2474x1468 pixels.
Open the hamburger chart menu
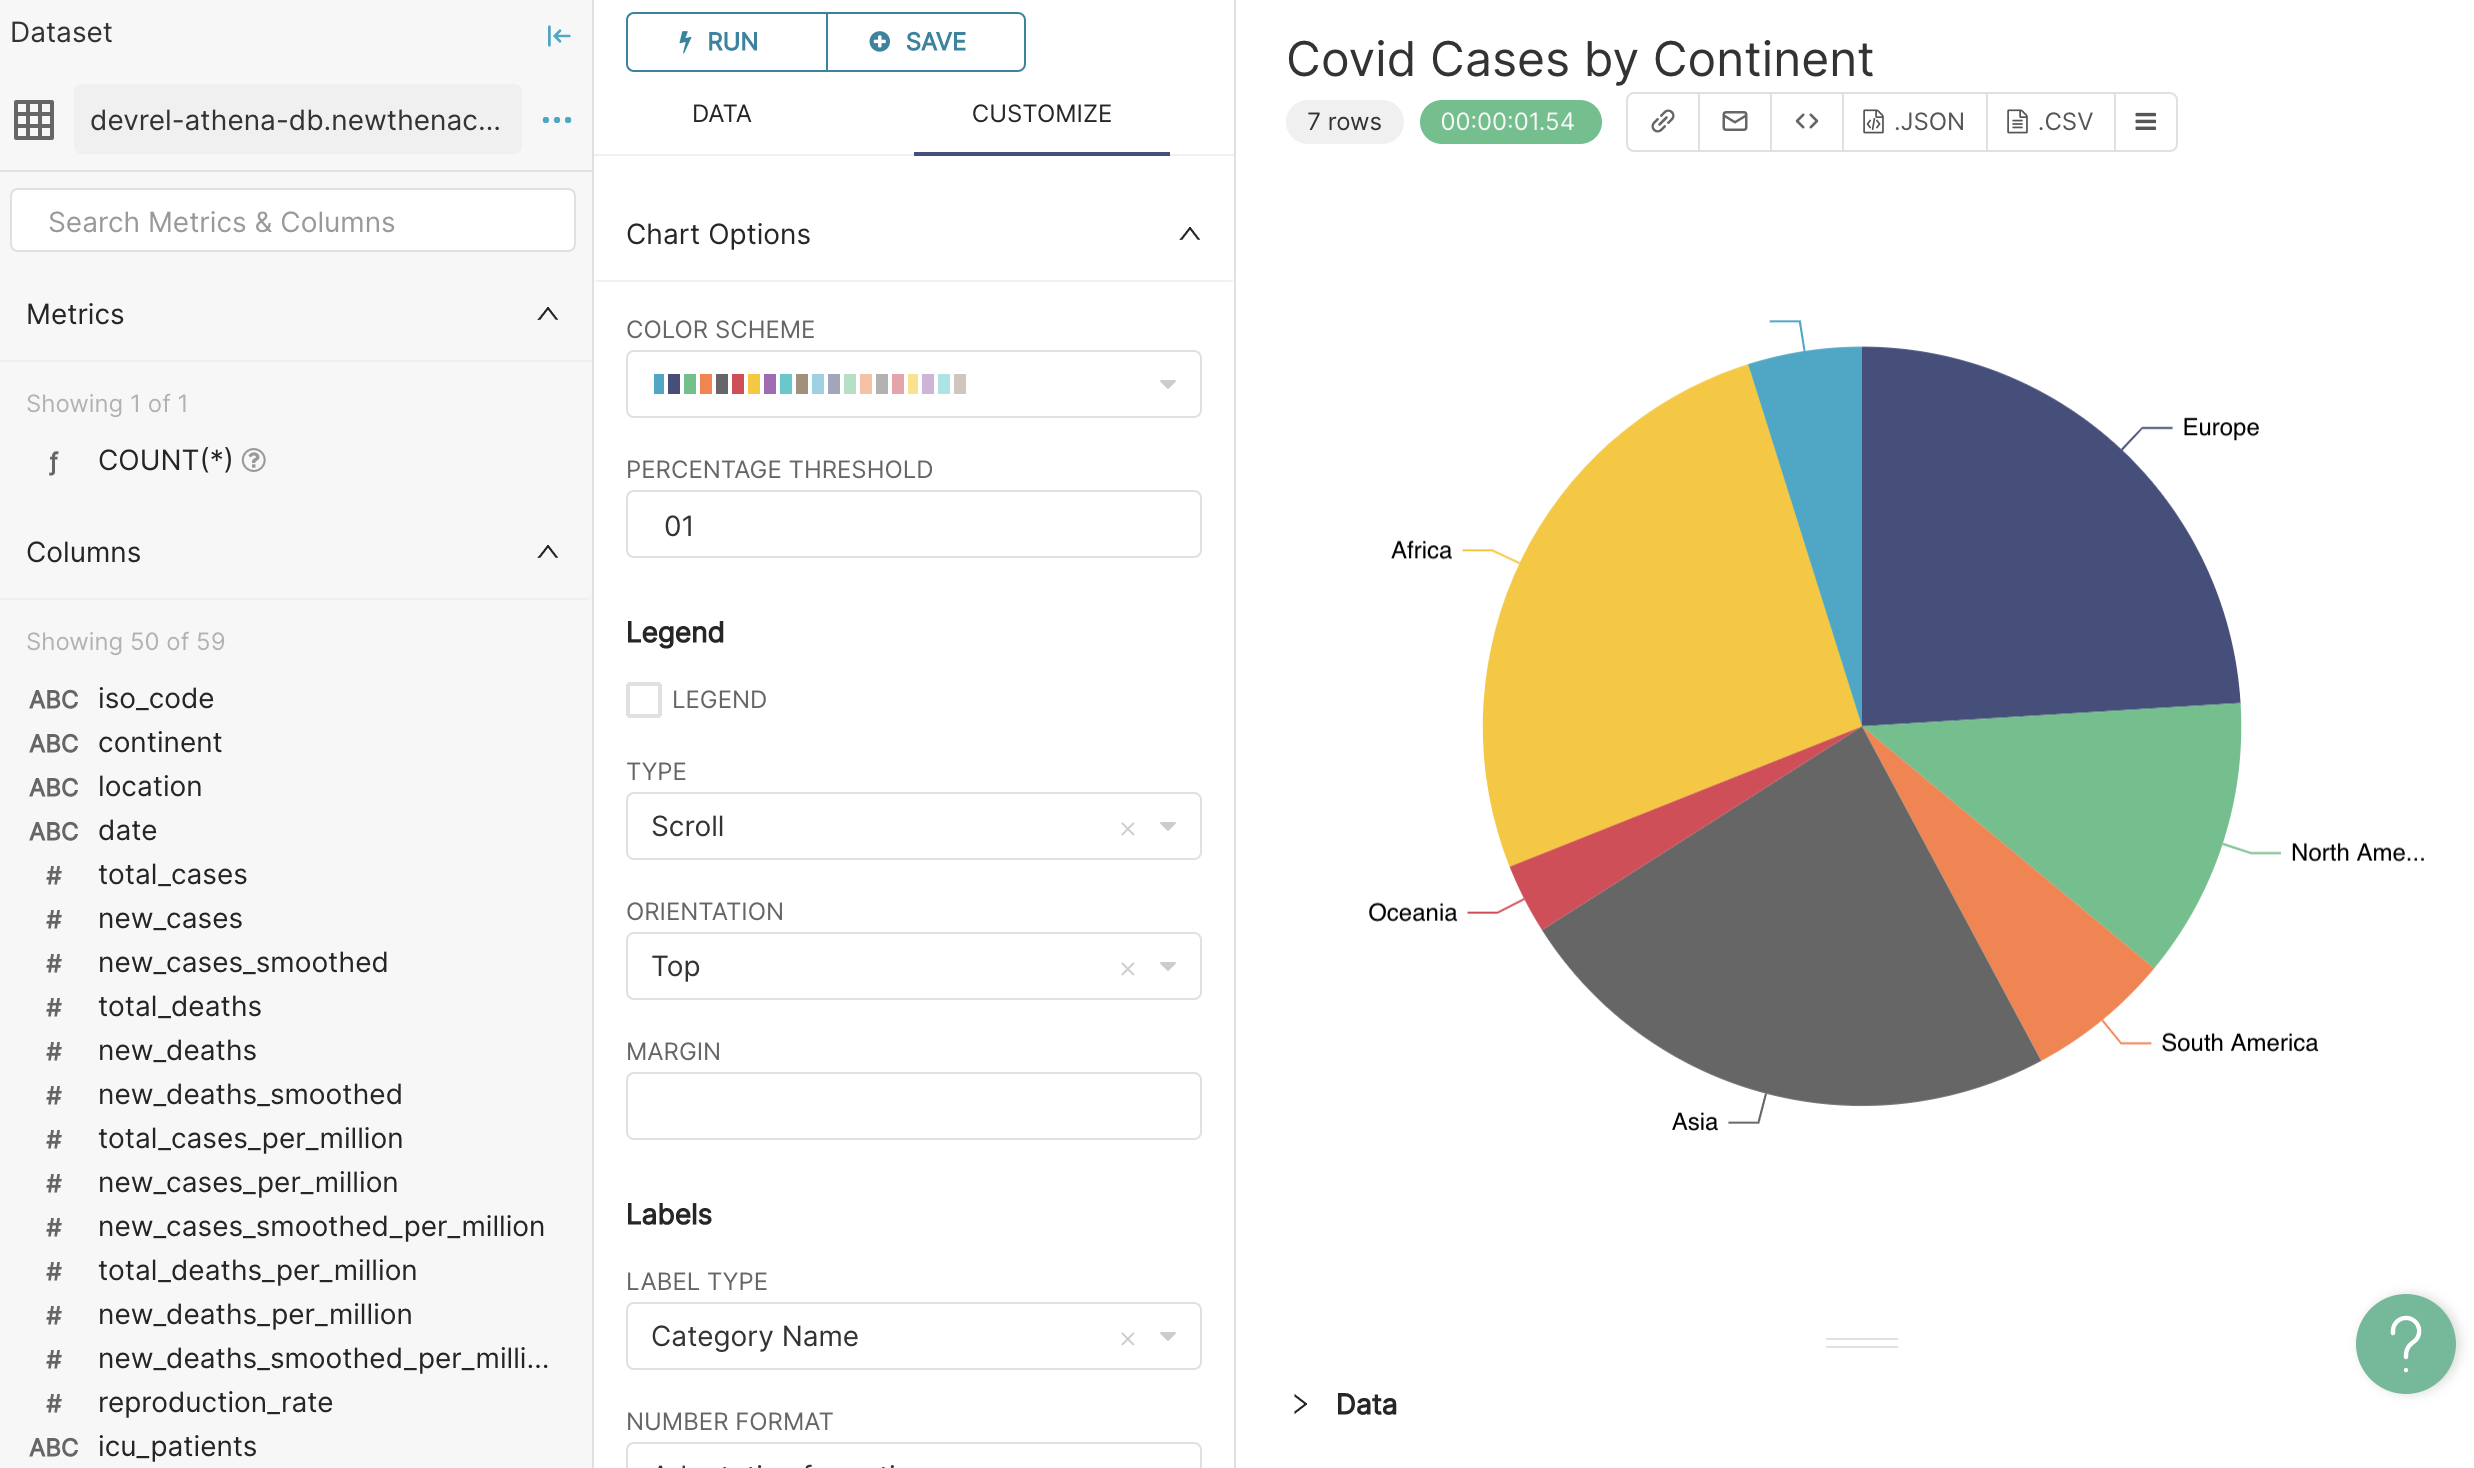pos(2145,122)
